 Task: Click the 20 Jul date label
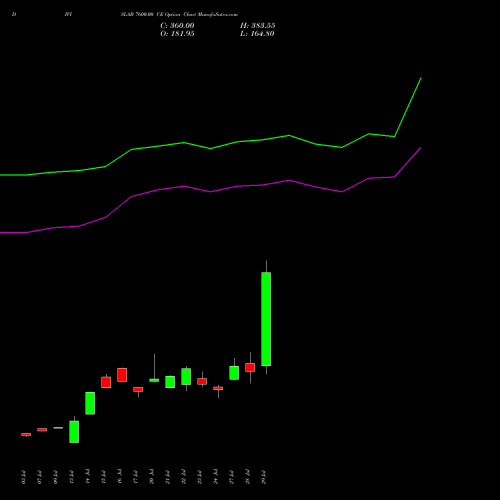152,477
